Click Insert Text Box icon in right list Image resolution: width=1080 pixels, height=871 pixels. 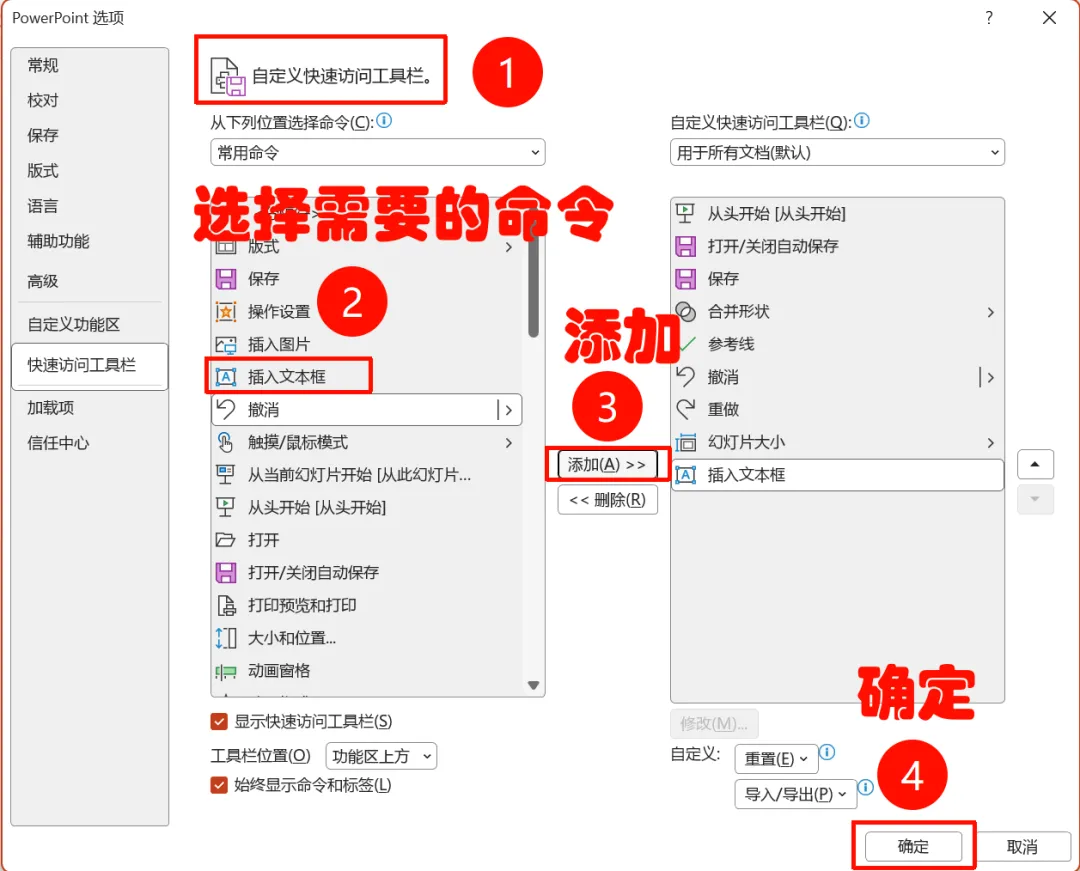685,474
